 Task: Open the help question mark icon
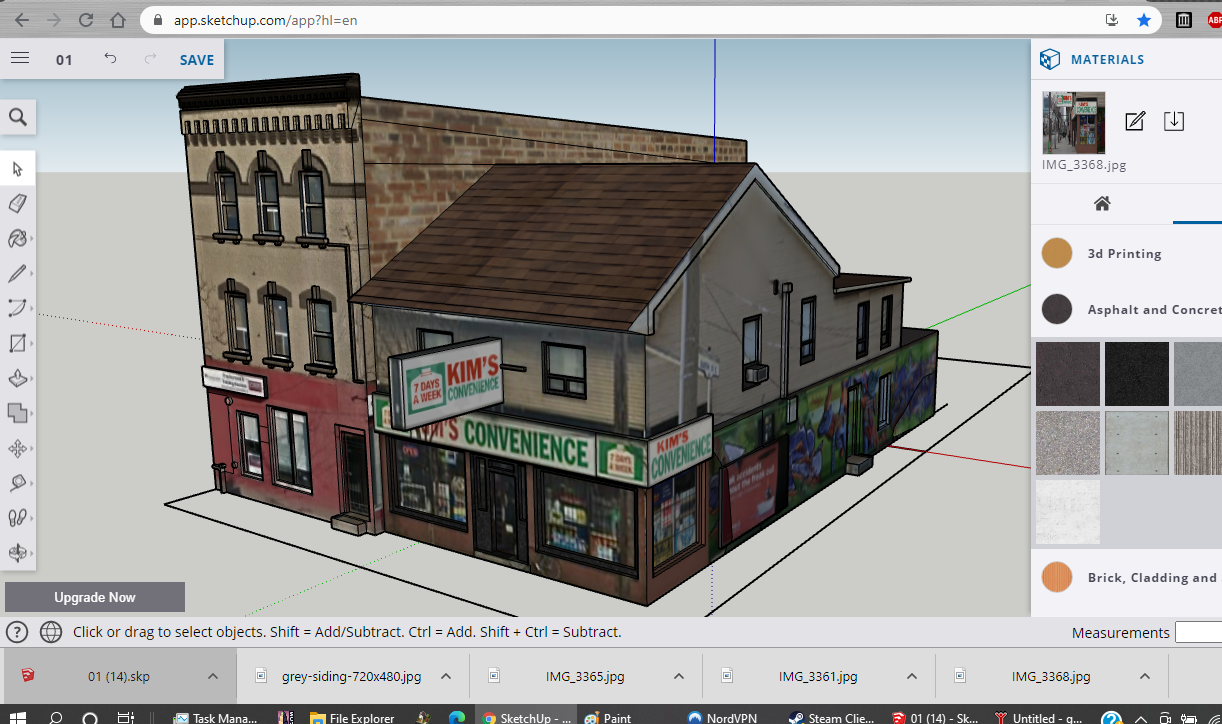17,632
